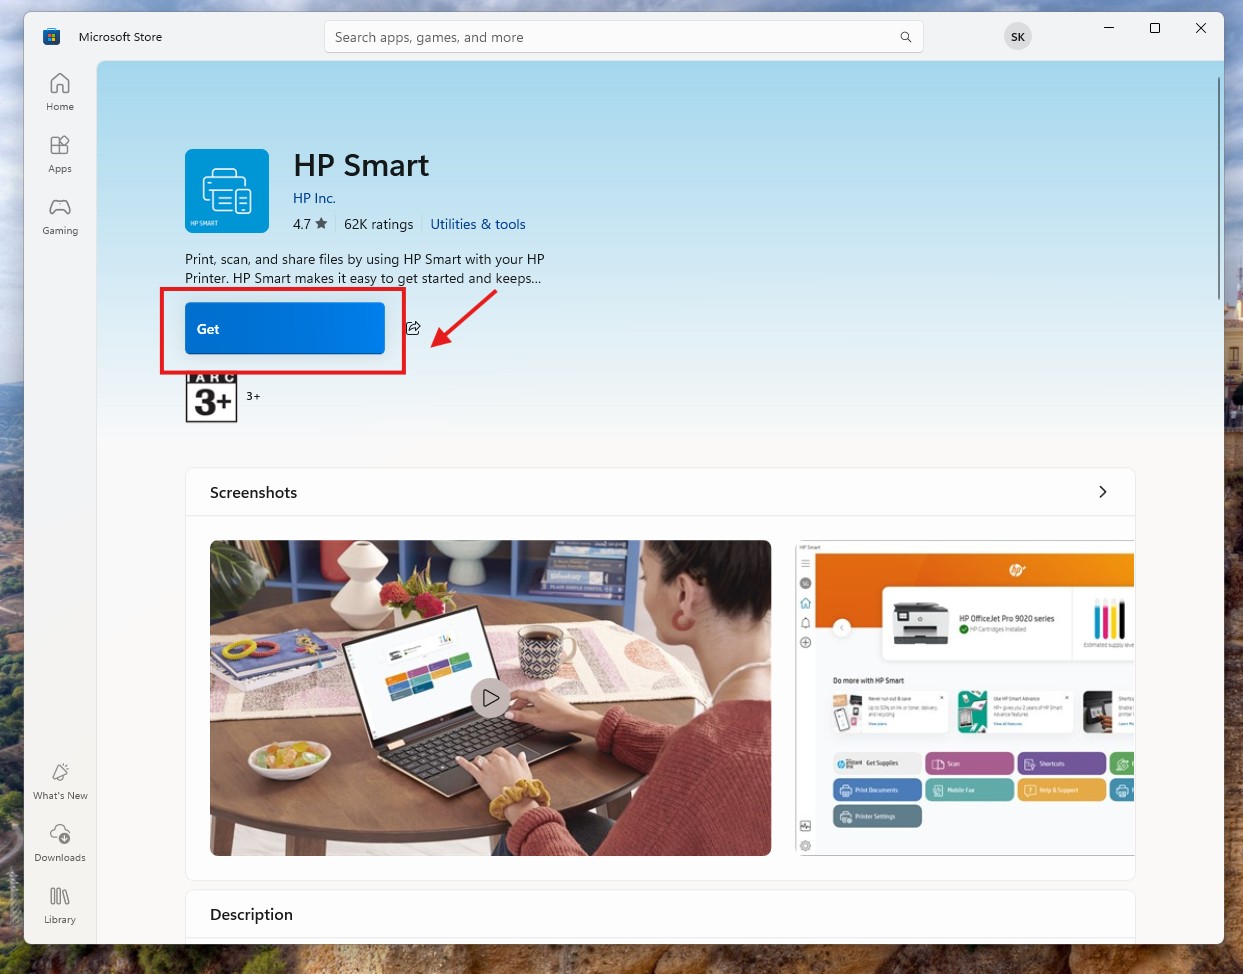Image resolution: width=1243 pixels, height=974 pixels.
Task: Open the Home section in sidebar
Action: 60,92
